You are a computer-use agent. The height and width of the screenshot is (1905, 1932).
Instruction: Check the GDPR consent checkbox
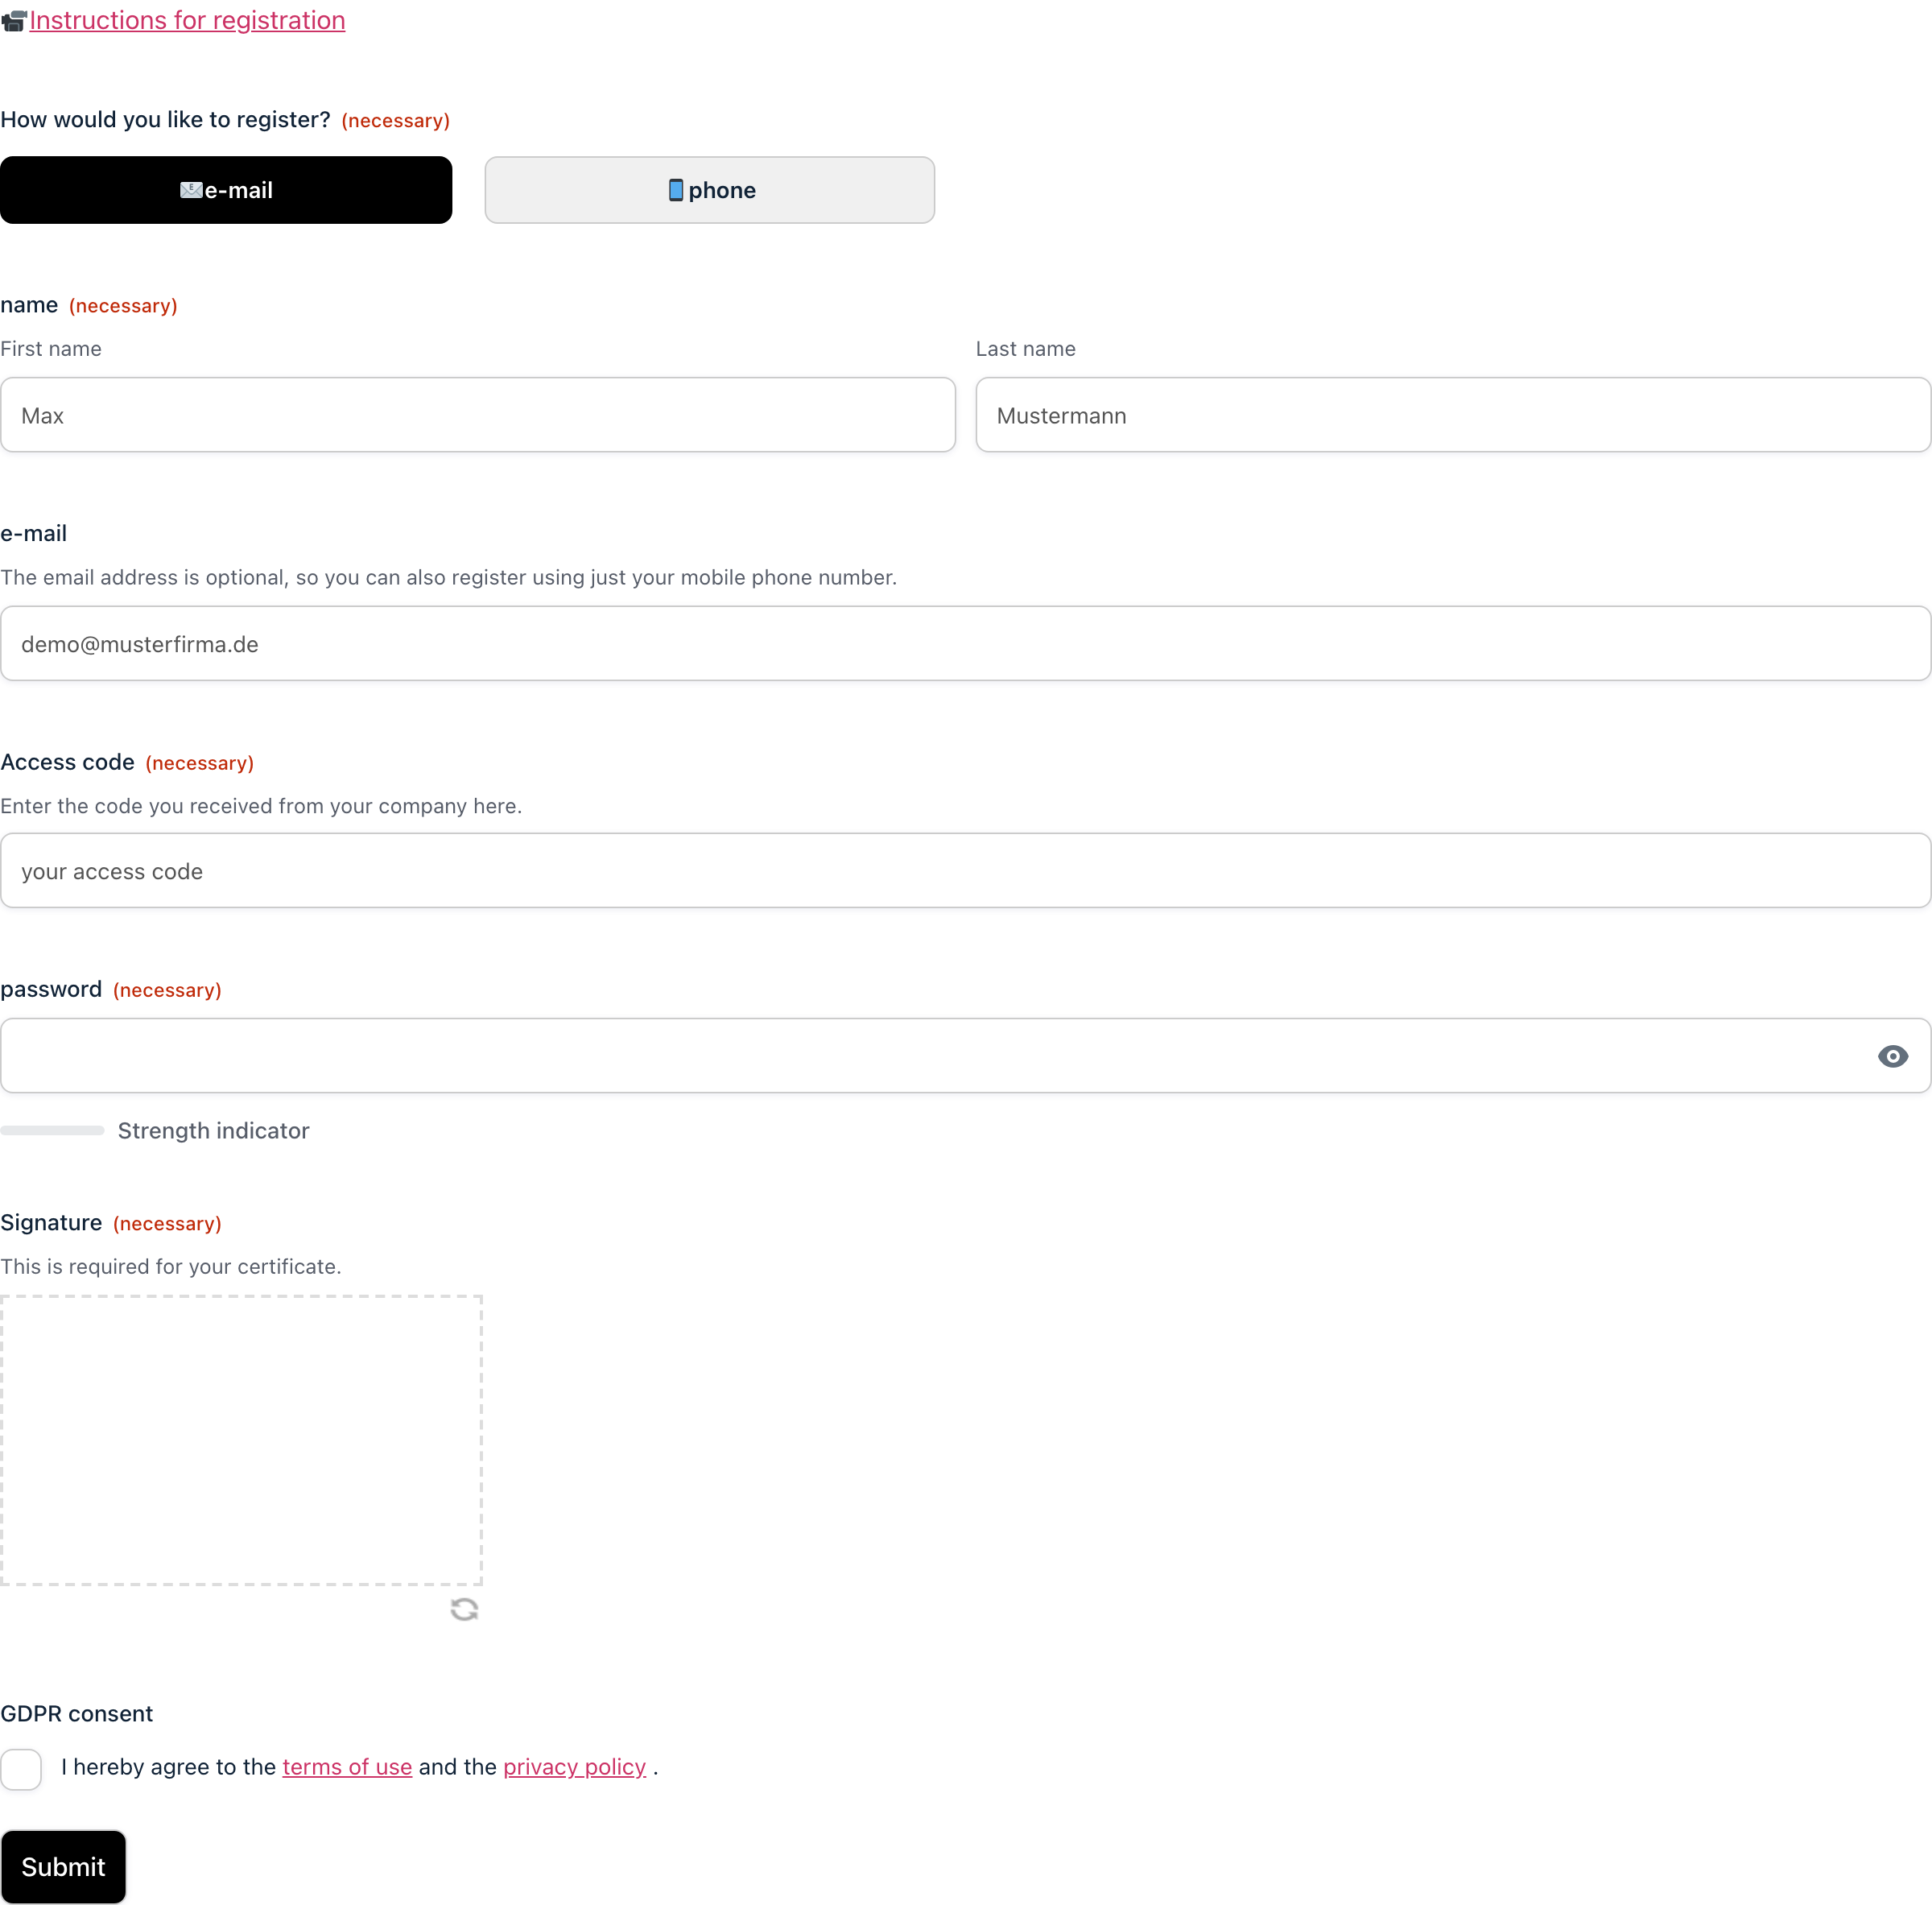pos(21,1769)
